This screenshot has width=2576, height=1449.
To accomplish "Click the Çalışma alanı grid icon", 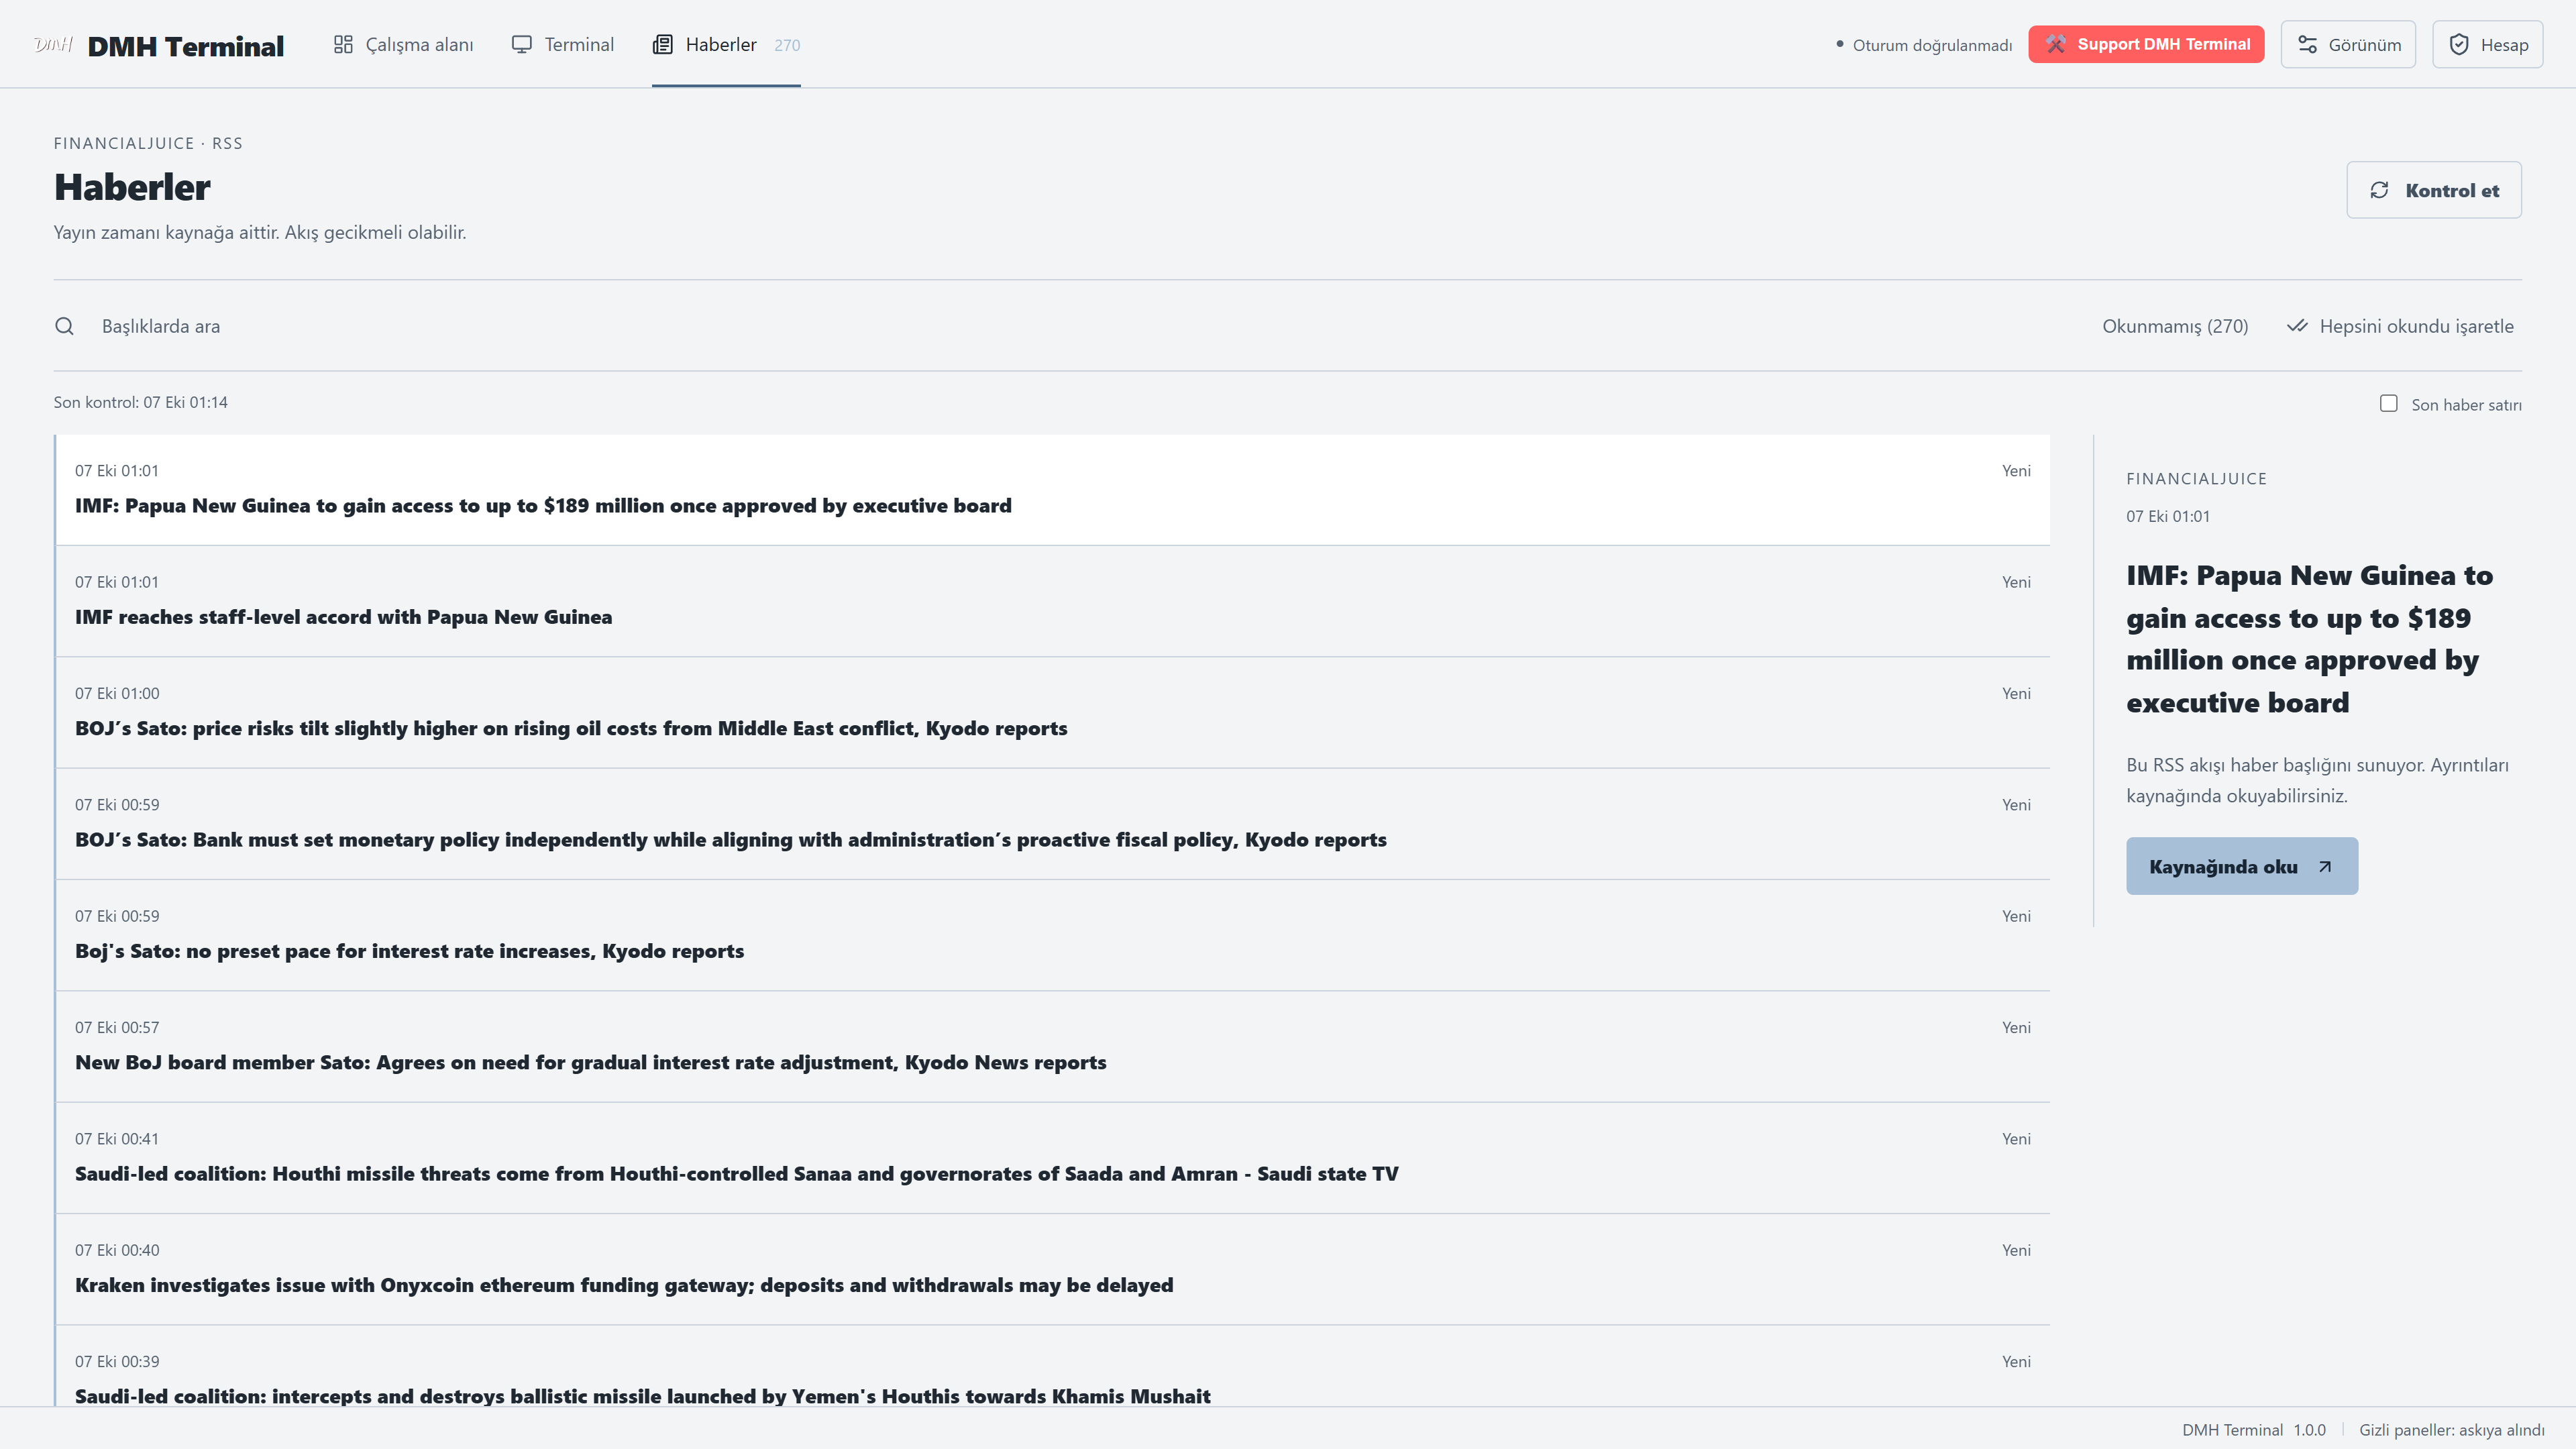I will (343, 44).
